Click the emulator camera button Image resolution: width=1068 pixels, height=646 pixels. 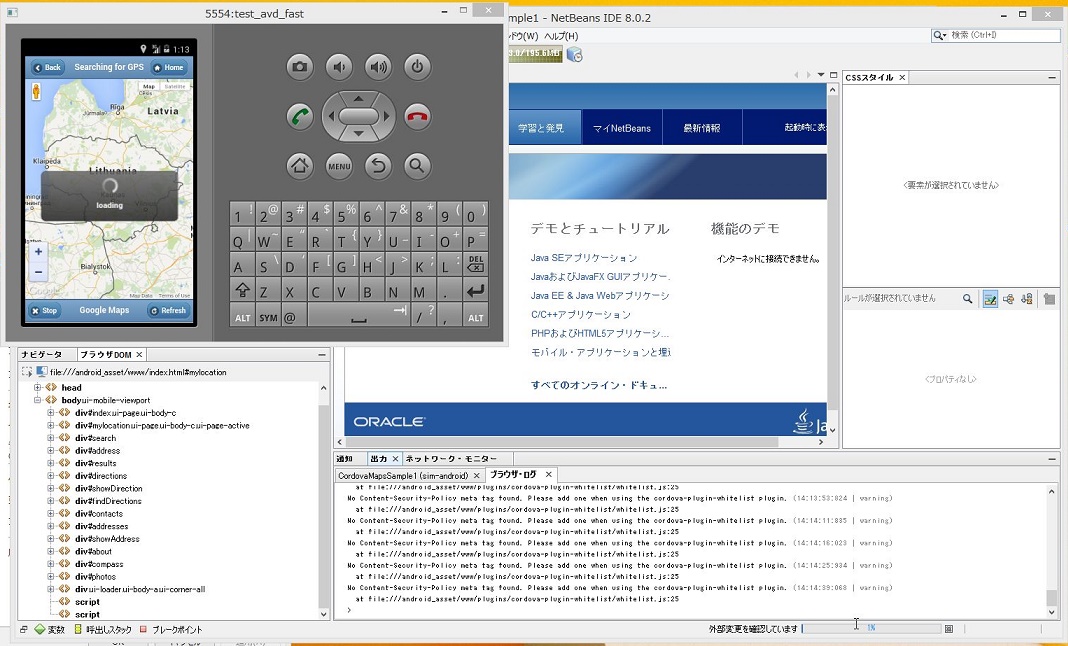[300, 67]
